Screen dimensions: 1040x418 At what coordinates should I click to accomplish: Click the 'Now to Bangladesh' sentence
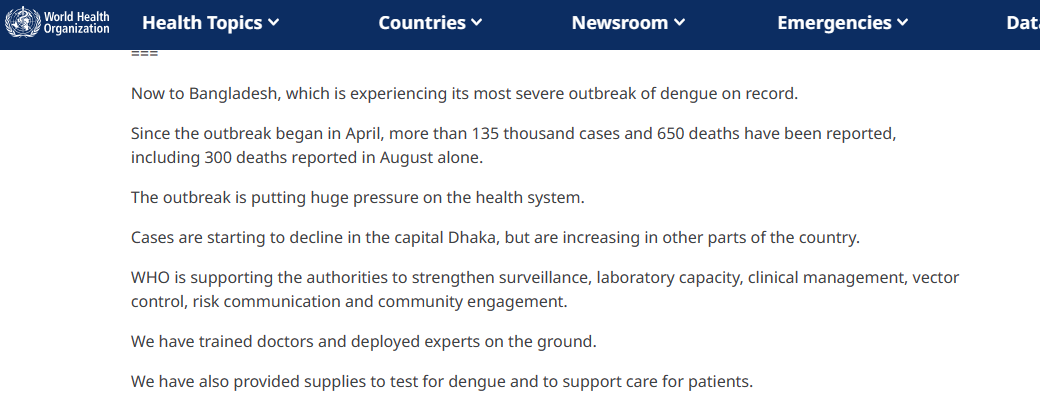point(464,94)
